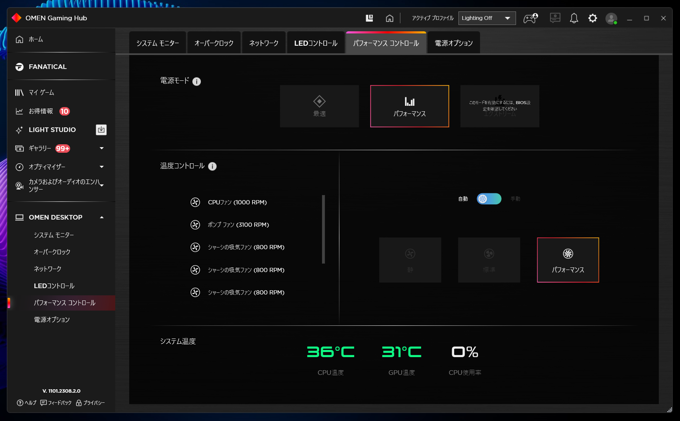Click the 温度コントロール info icon
680x421 pixels.
click(x=212, y=166)
